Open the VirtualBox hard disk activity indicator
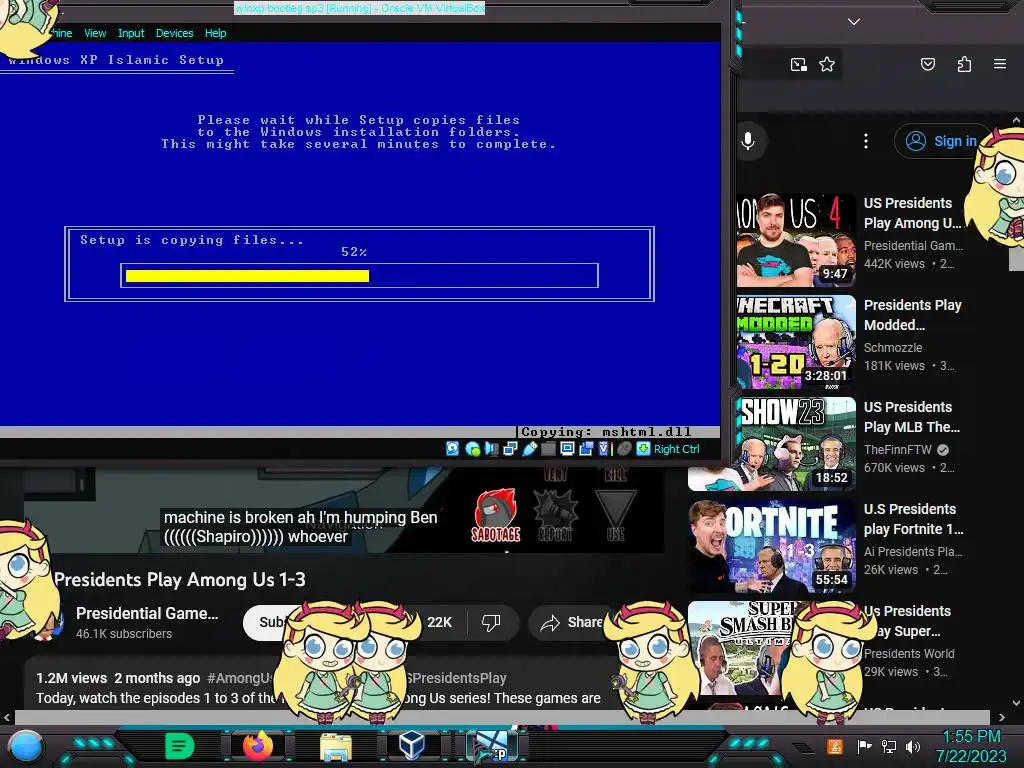1024x768 pixels. pos(452,449)
